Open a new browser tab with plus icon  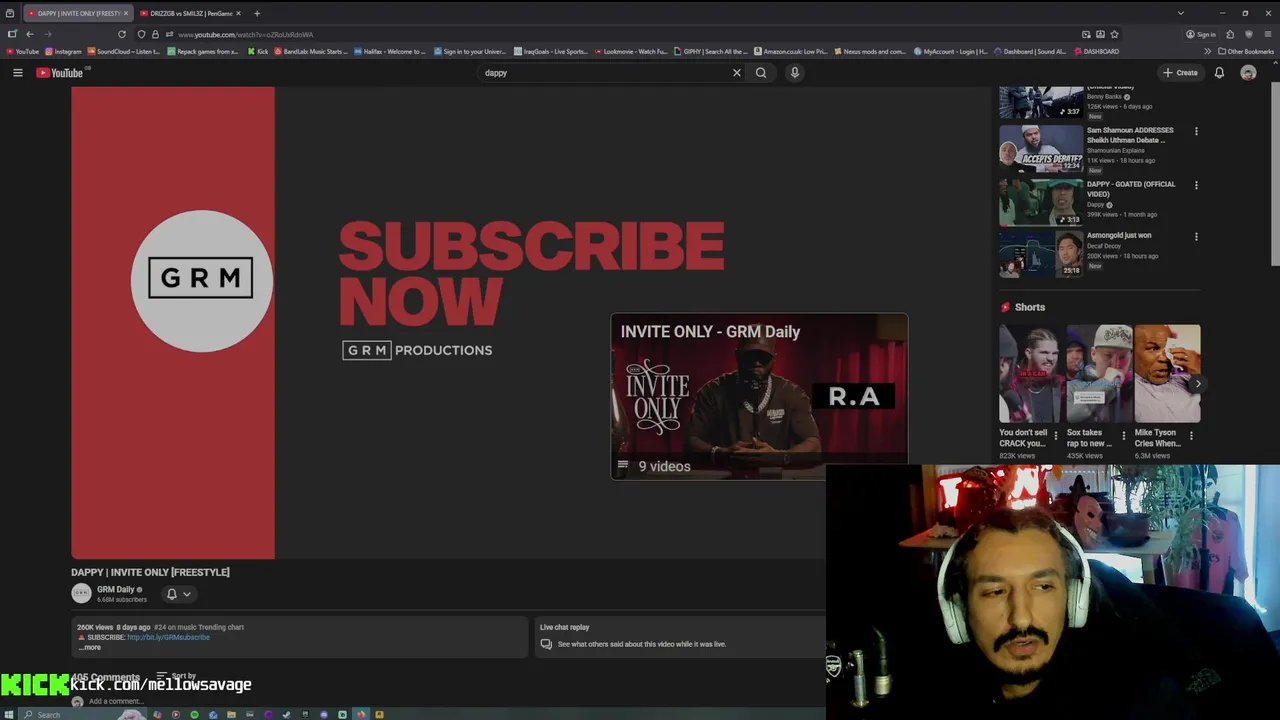pos(257,13)
